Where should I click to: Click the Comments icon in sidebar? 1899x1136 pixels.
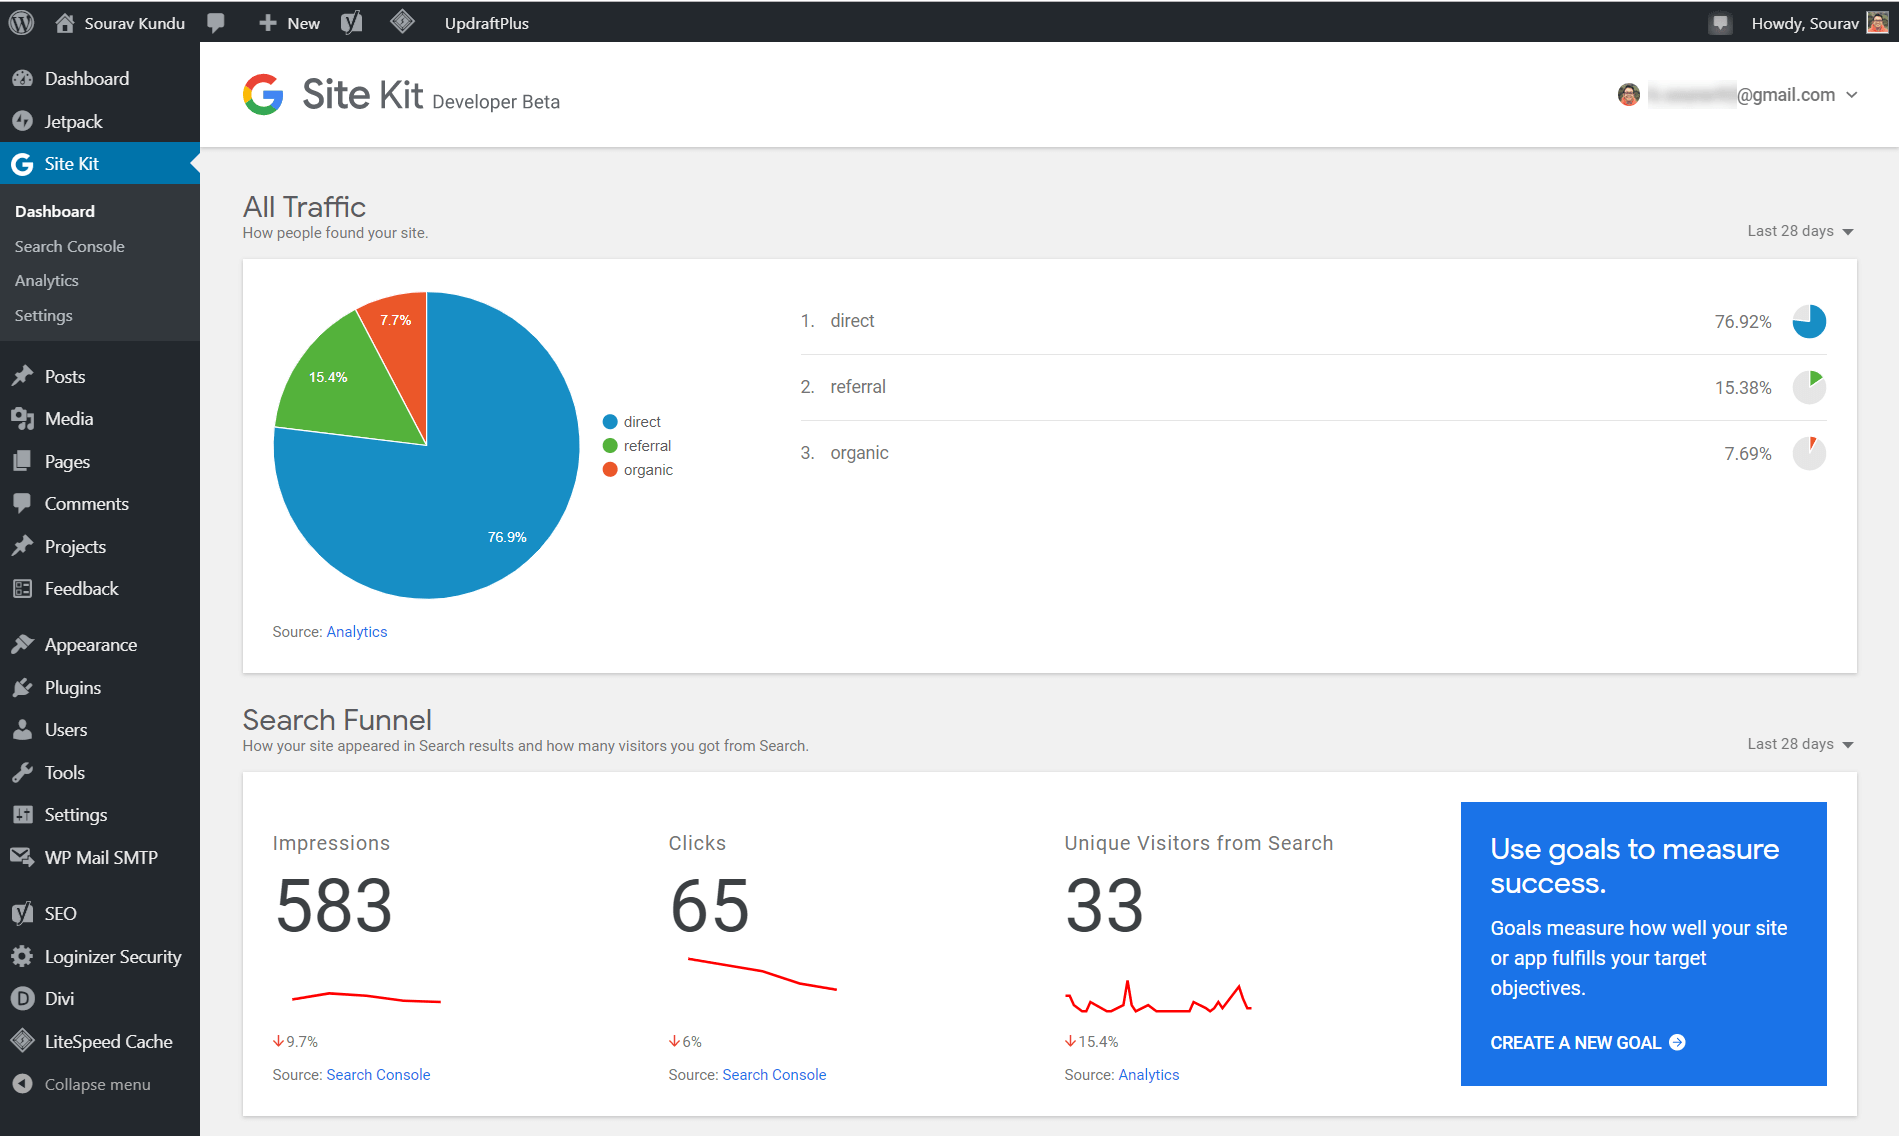(x=22, y=503)
